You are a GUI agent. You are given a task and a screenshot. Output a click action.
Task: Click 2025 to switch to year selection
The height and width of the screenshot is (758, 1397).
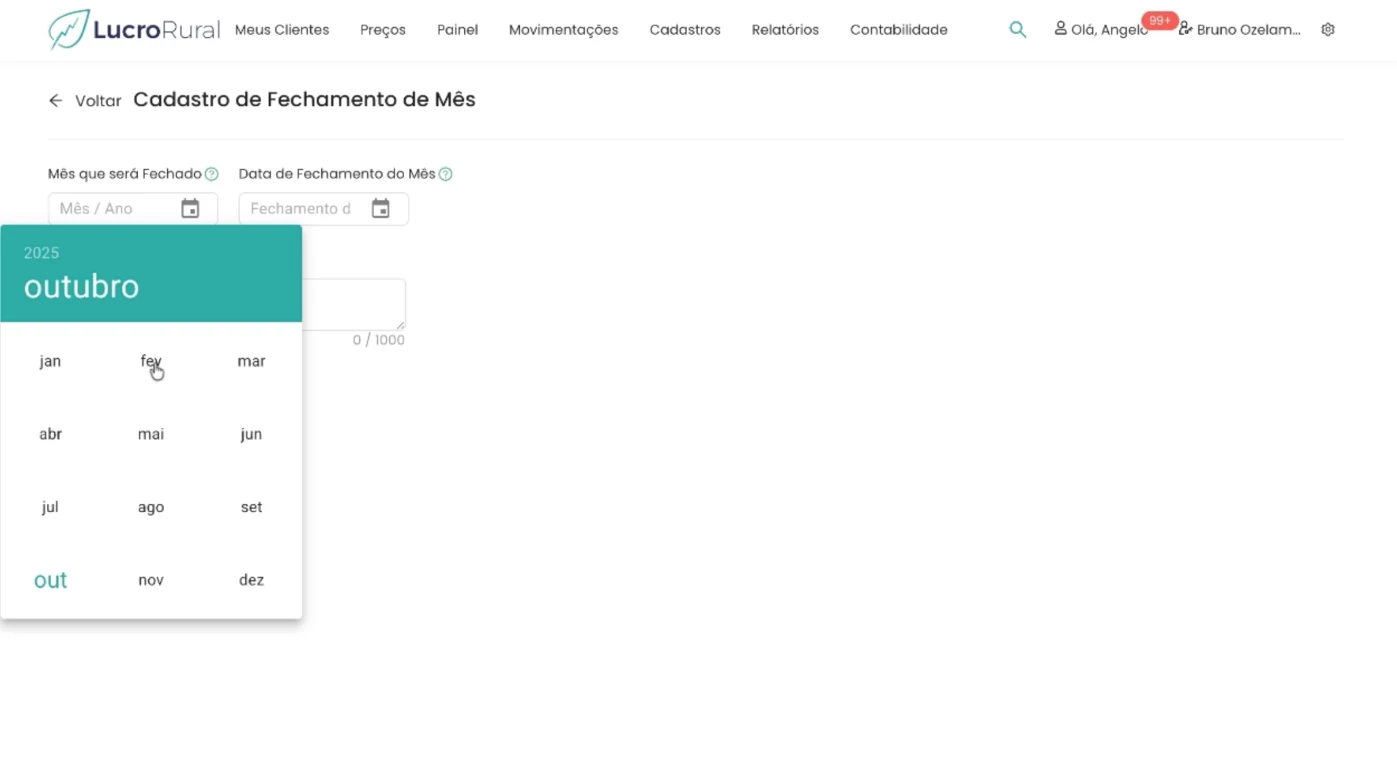[x=41, y=252]
